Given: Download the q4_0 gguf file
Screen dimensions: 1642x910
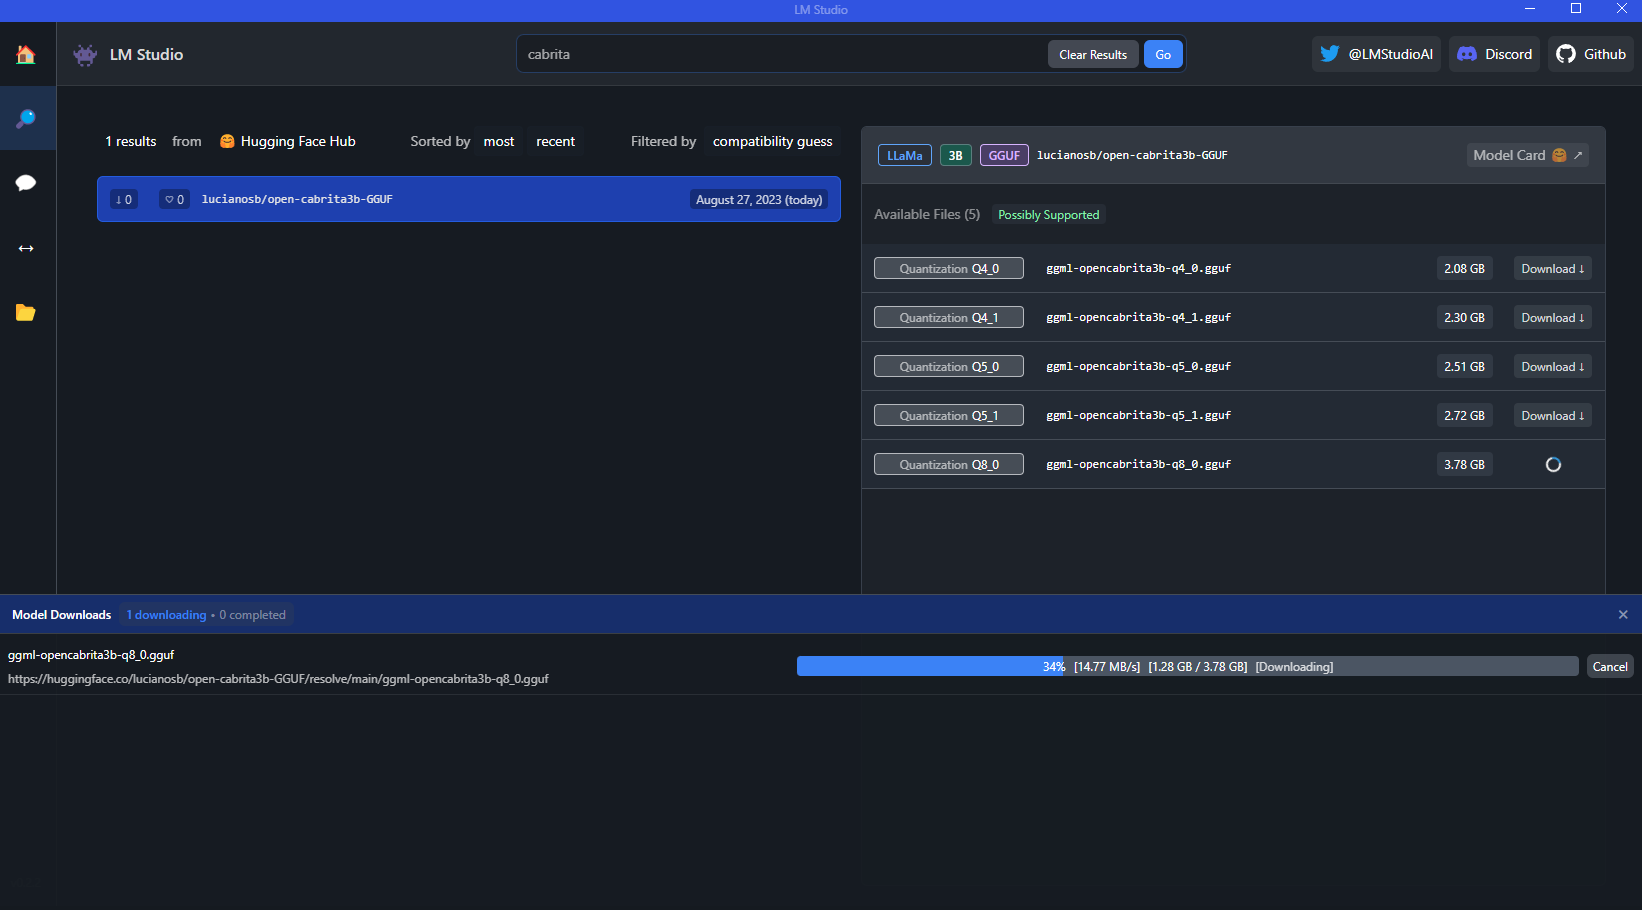Looking at the screenshot, I should point(1552,269).
